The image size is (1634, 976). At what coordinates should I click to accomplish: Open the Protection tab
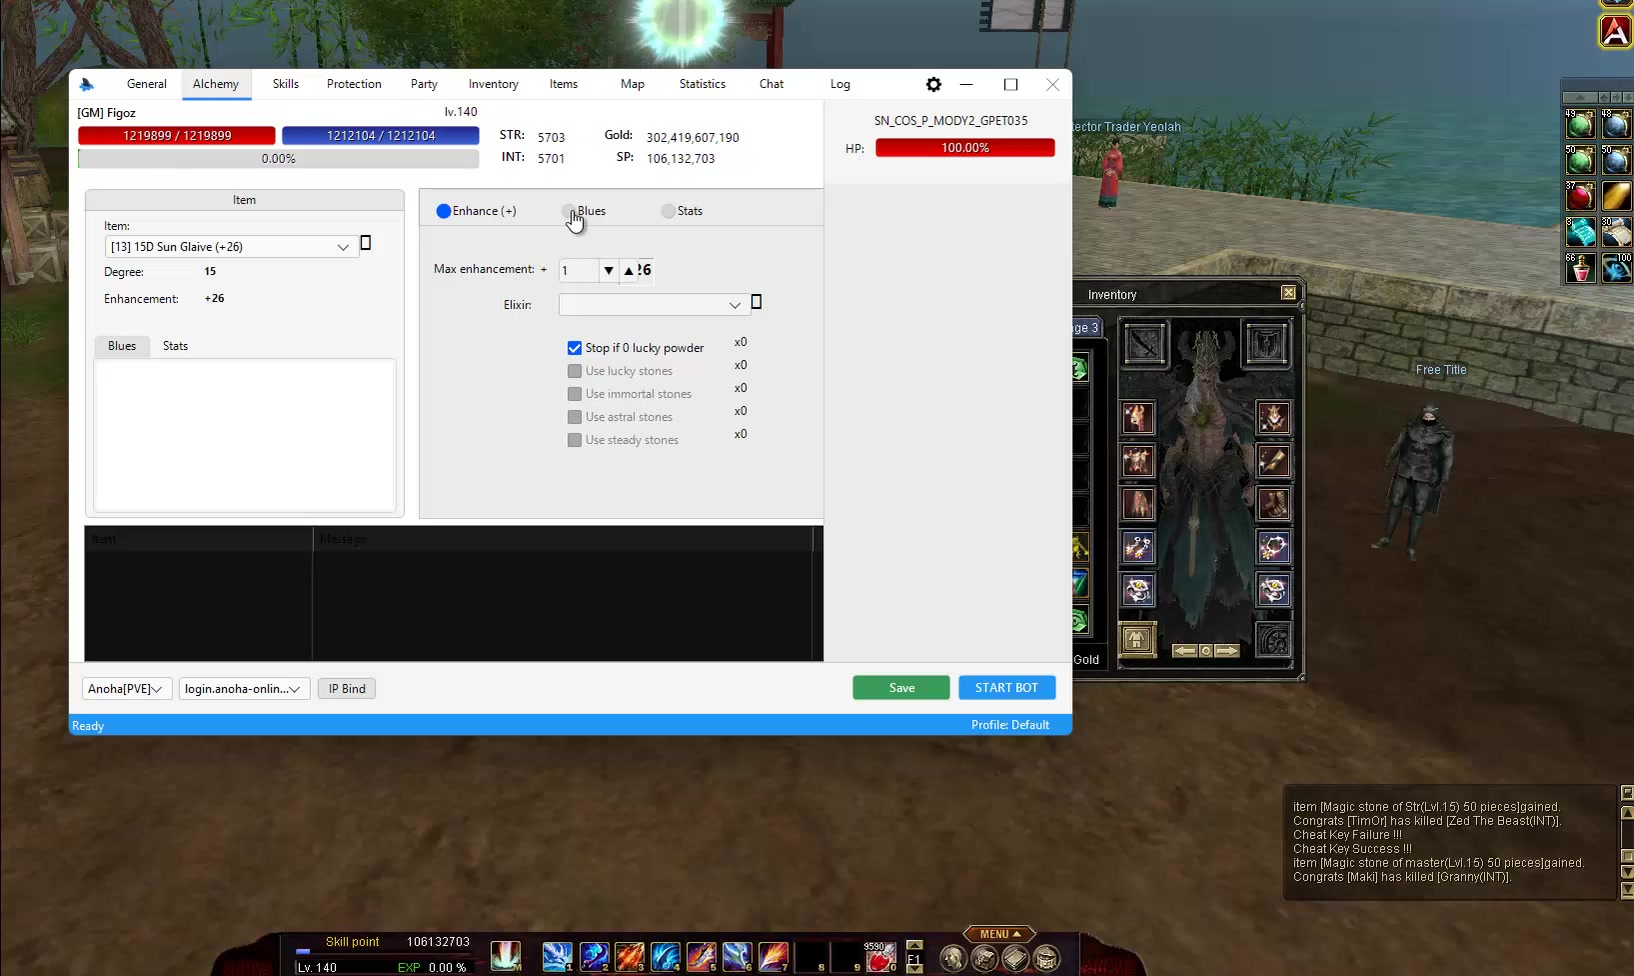pyautogui.click(x=354, y=84)
